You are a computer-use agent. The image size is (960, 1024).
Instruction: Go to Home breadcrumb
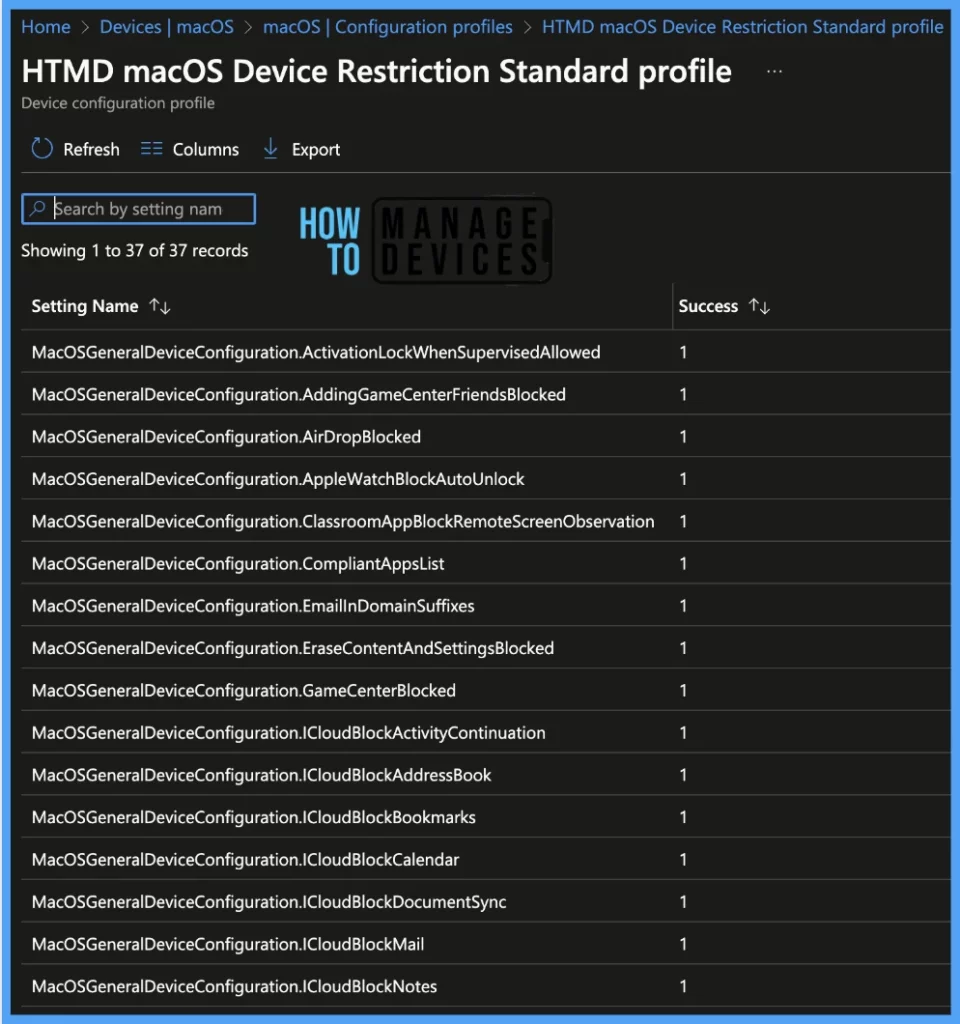[46, 27]
